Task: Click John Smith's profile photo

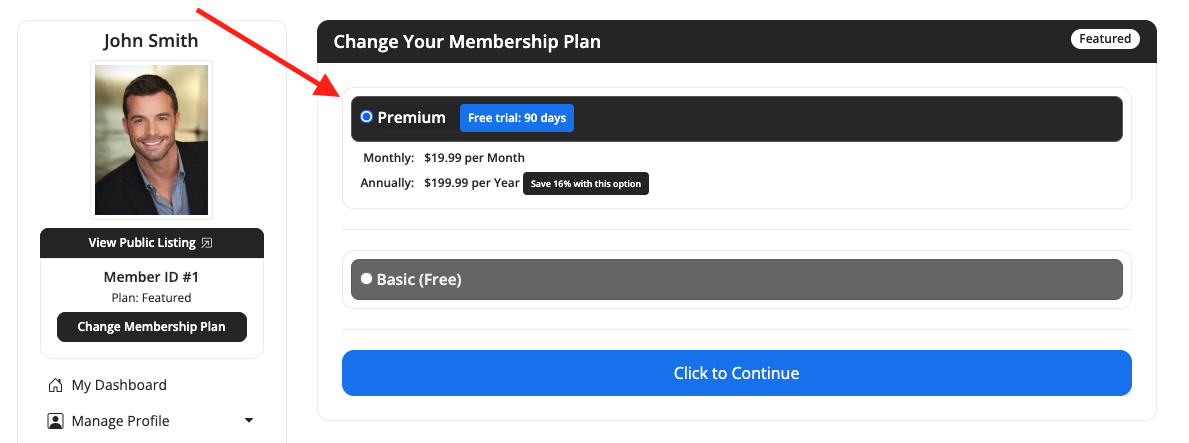Action: pyautogui.click(x=152, y=140)
